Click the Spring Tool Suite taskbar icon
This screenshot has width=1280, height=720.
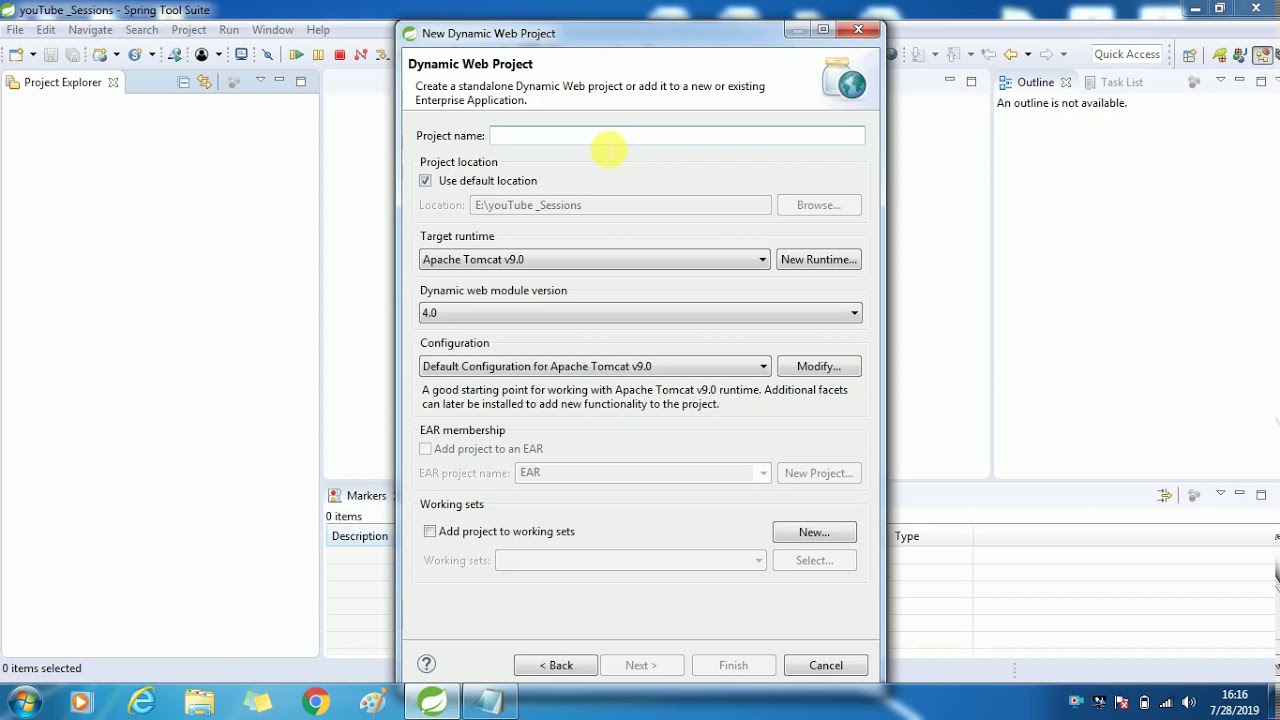pyautogui.click(x=433, y=702)
